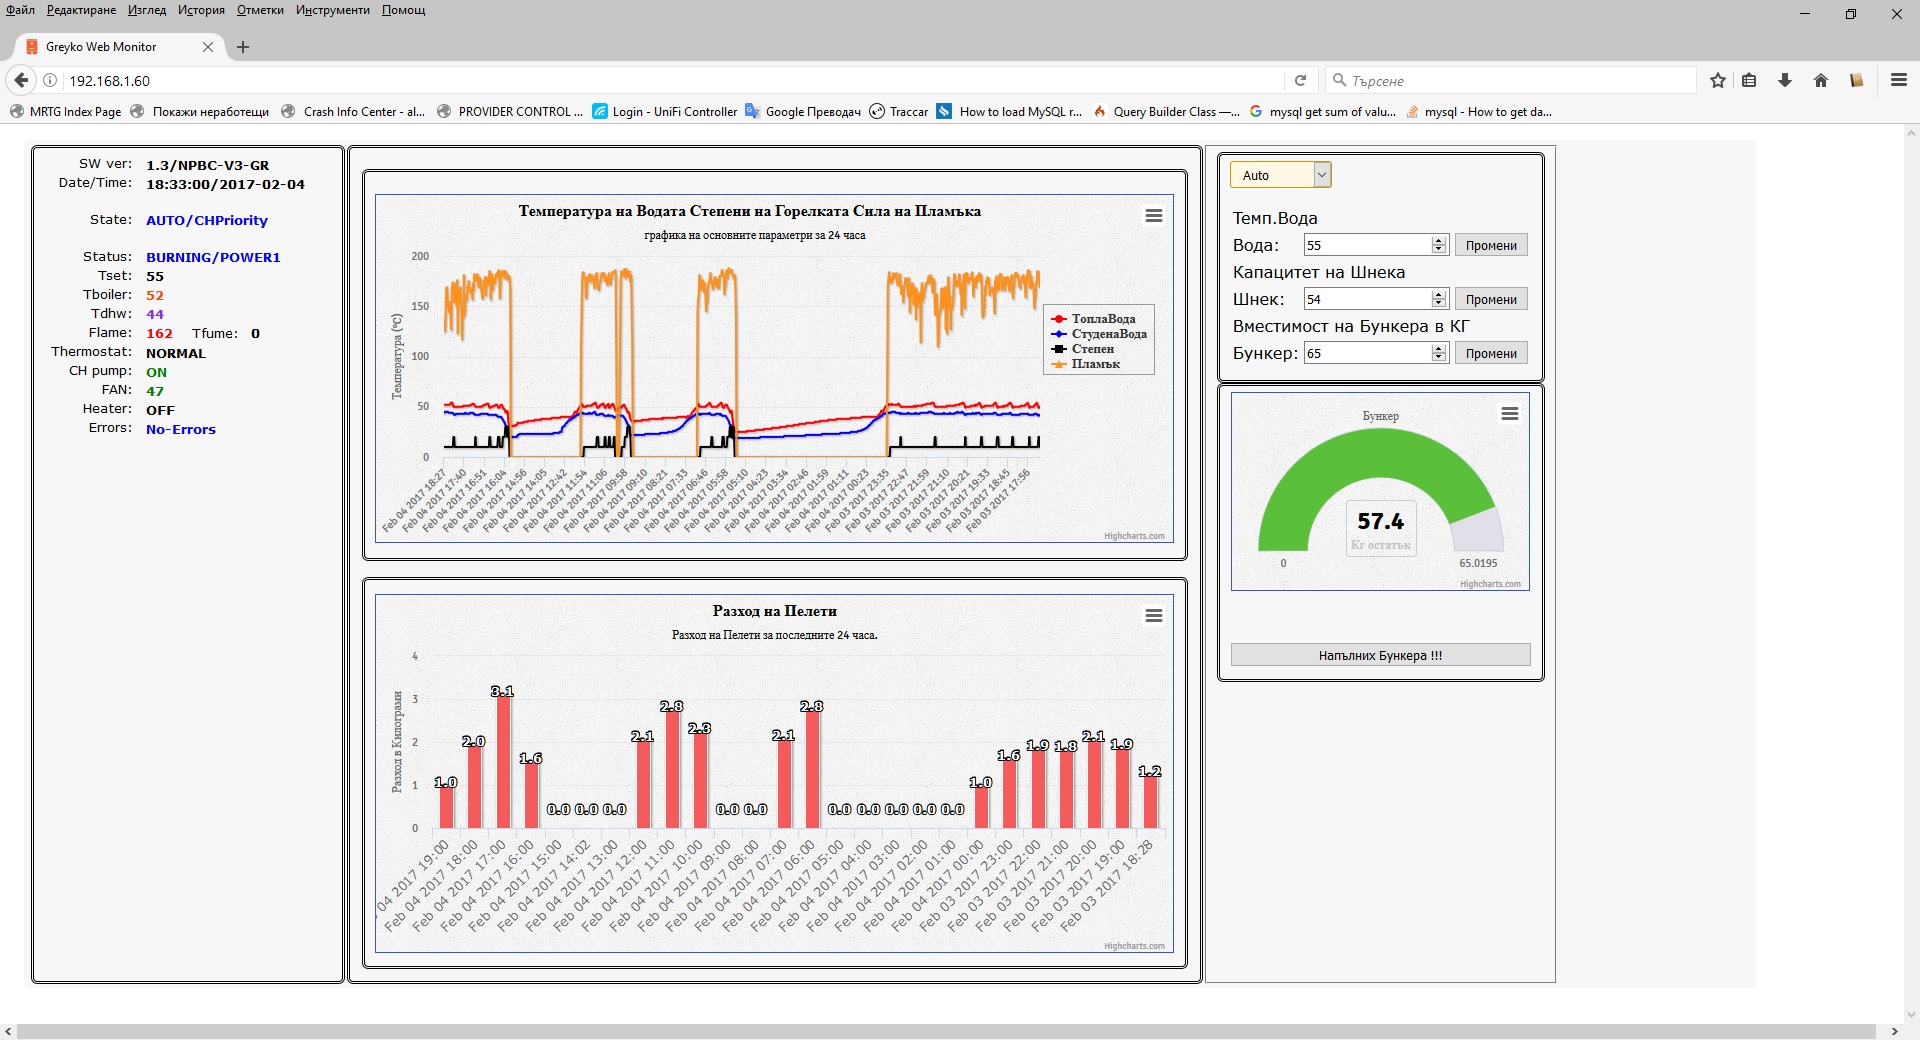This screenshot has width=1920, height=1040.
Task: Click the browser reload page icon
Action: click(x=1300, y=81)
